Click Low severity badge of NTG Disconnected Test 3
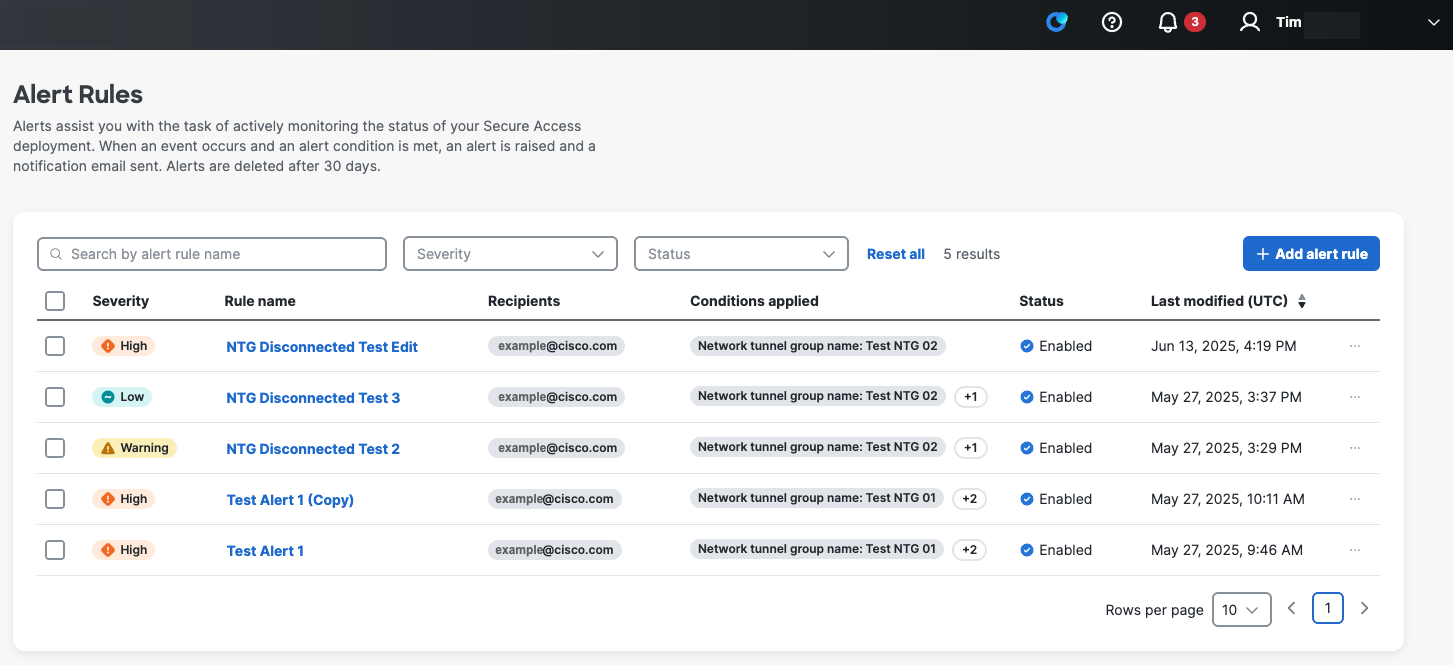The height and width of the screenshot is (665, 1453). pyautogui.click(x=122, y=397)
